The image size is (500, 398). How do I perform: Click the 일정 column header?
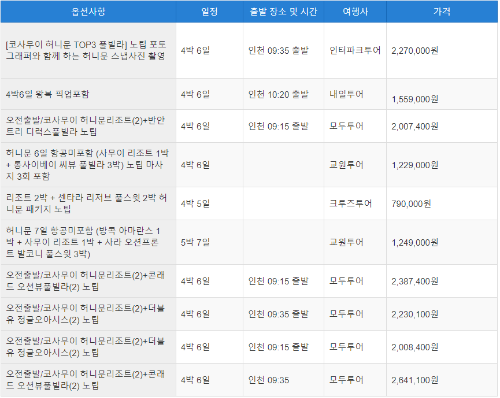pyautogui.click(x=210, y=12)
